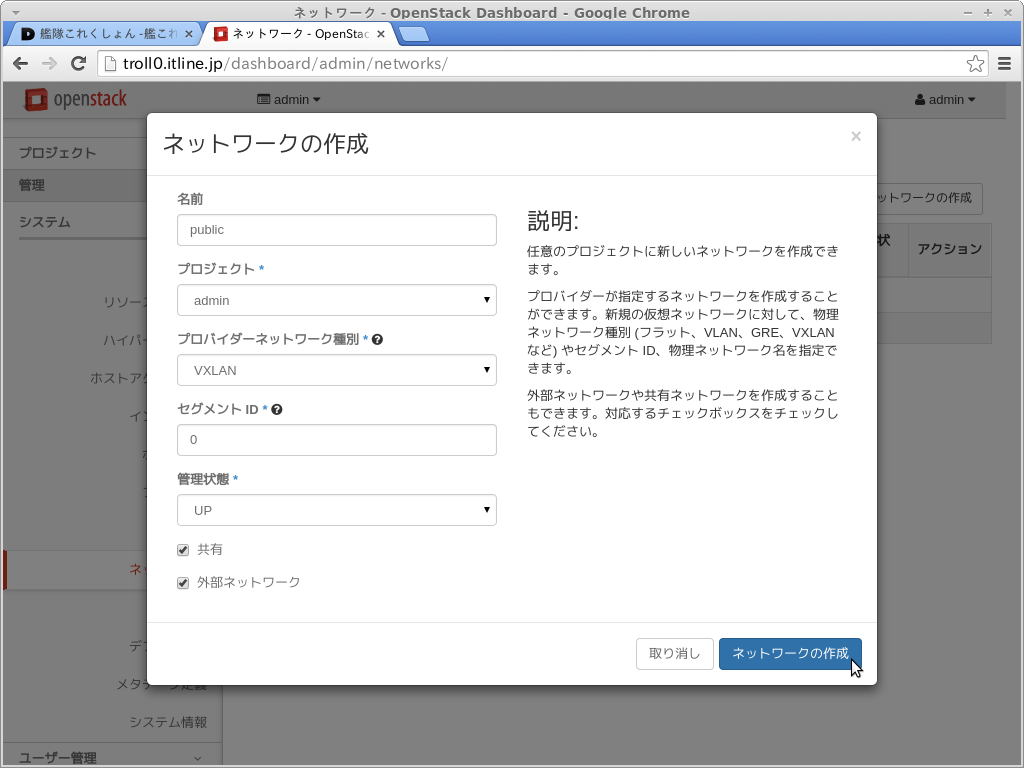Switch to the 艦隊これくしょん browser tab
Screen dimensions: 1024x768
click(100, 34)
